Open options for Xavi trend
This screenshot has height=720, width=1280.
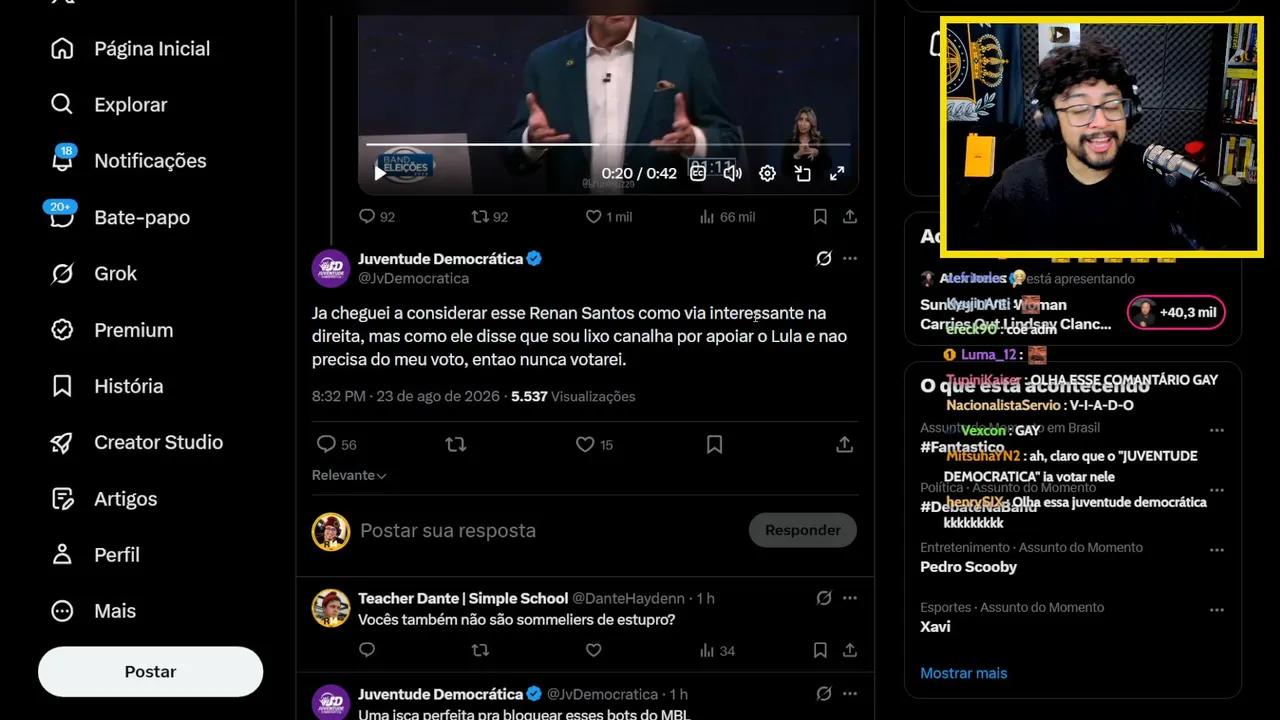(1217, 611)
